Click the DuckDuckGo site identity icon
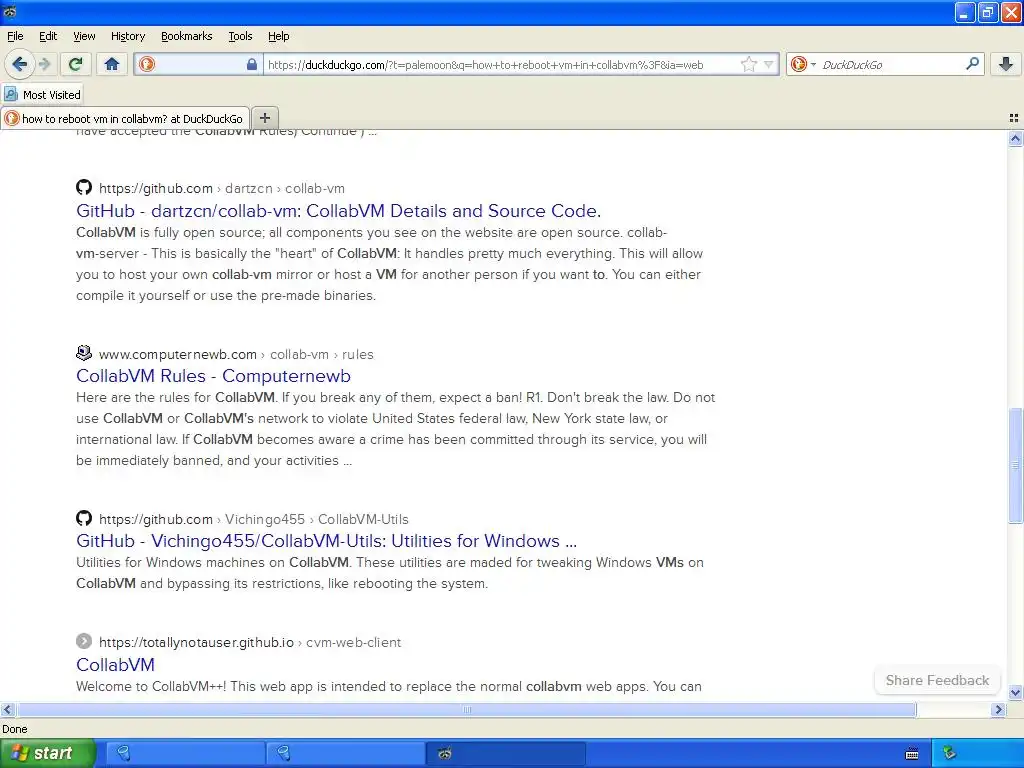The width and height of the screenshot is (1024, 768). pos(147,64)
